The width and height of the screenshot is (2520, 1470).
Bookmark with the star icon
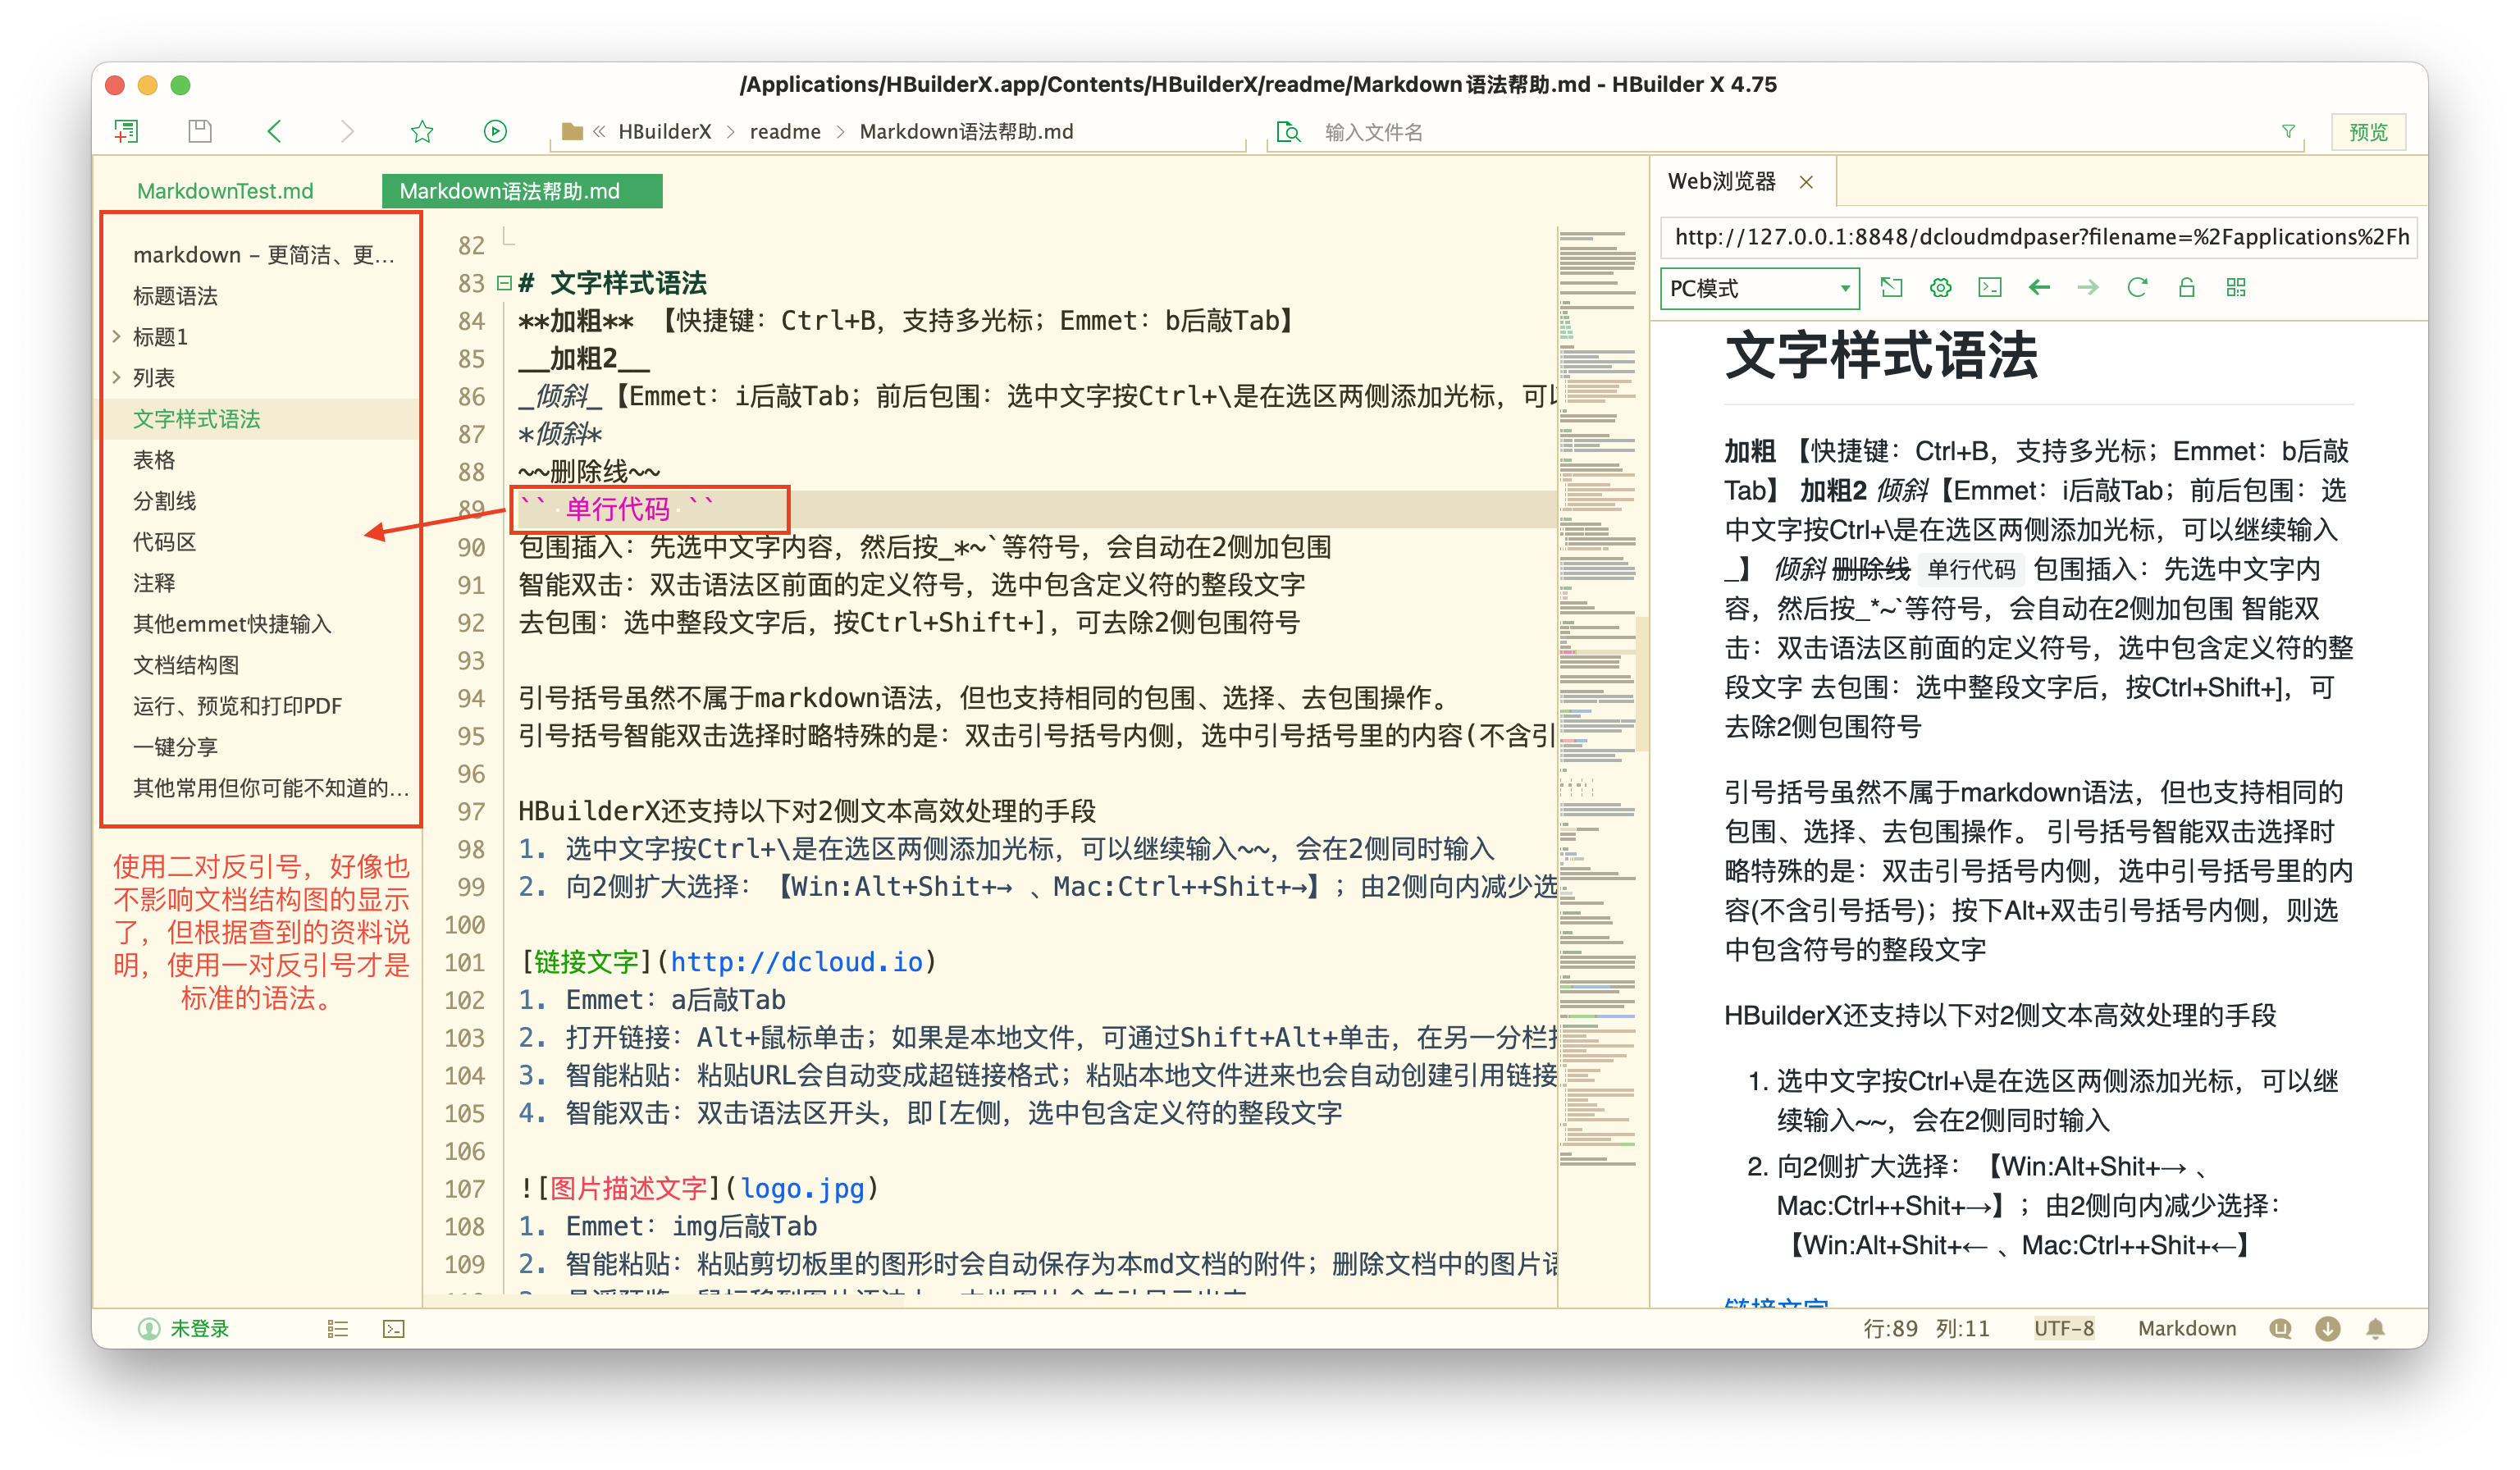coord(422,131)
